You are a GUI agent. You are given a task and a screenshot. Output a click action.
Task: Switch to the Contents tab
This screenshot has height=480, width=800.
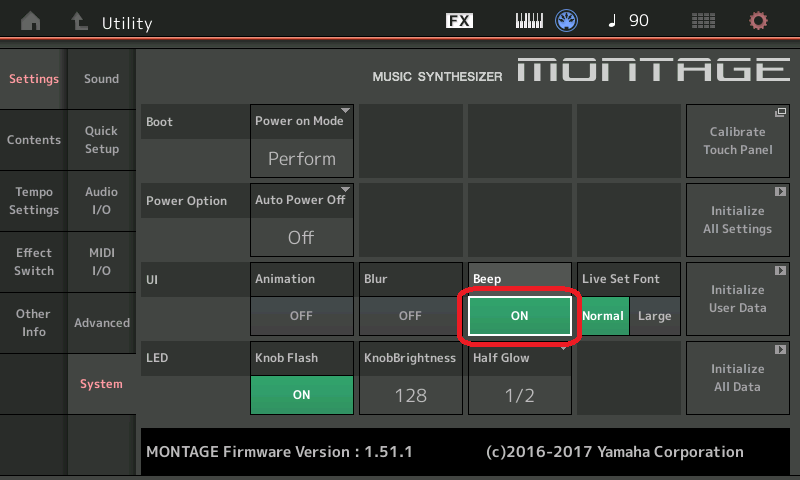point(34,140)
